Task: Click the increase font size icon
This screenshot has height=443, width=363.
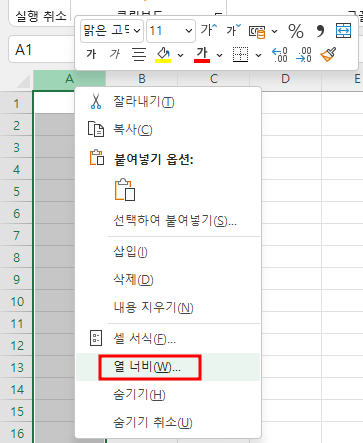Action: (x=209, y=30)
